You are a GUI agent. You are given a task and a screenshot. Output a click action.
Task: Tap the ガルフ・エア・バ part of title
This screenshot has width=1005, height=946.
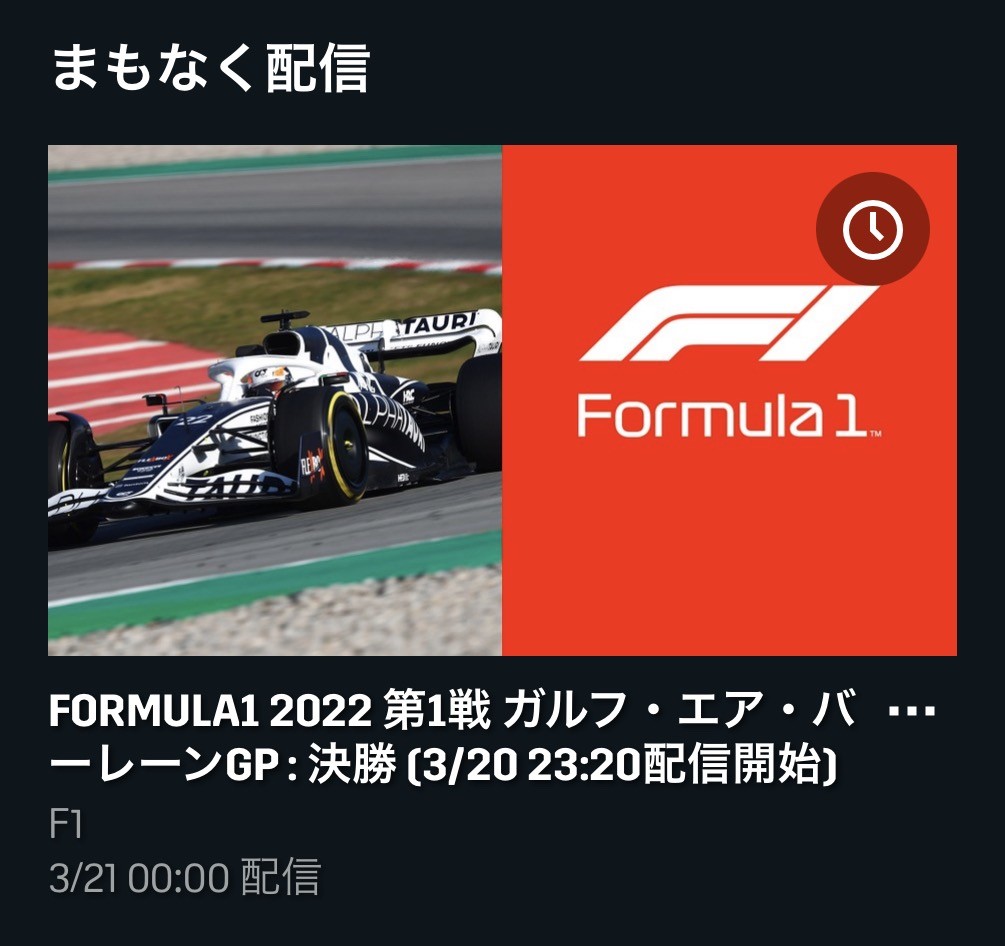(681, 711)
